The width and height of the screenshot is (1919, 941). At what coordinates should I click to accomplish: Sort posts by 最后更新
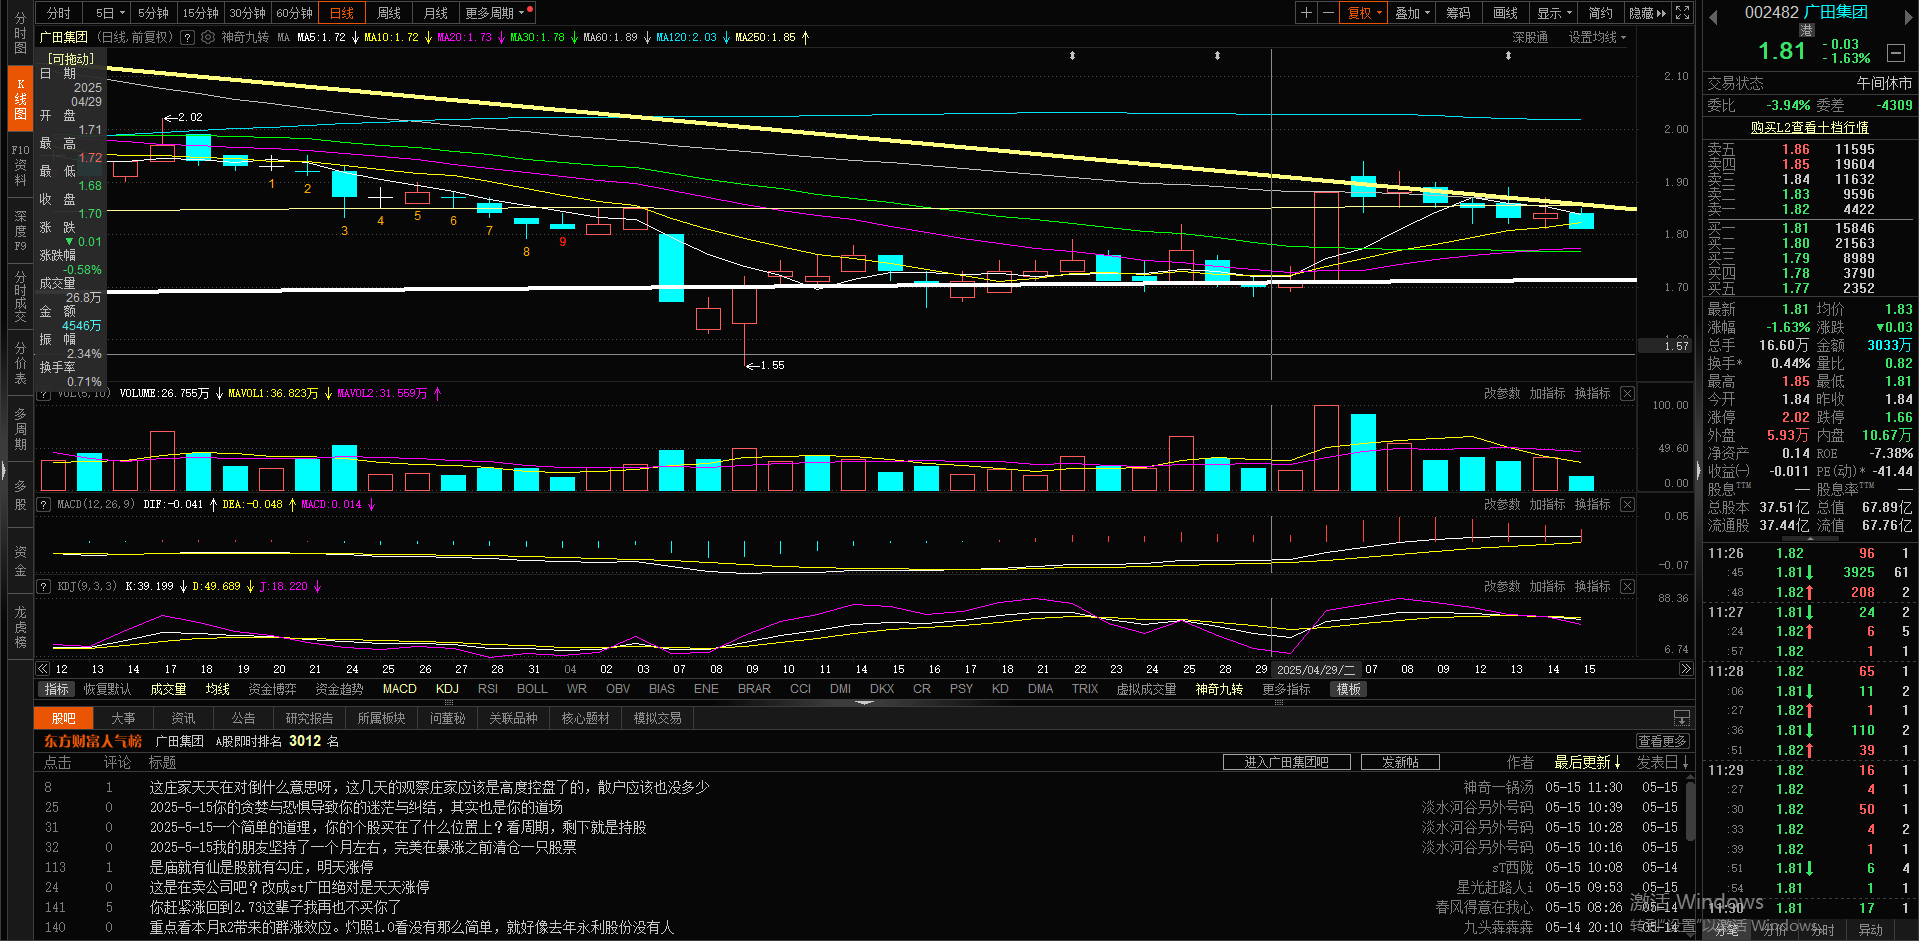[1588, 762]
